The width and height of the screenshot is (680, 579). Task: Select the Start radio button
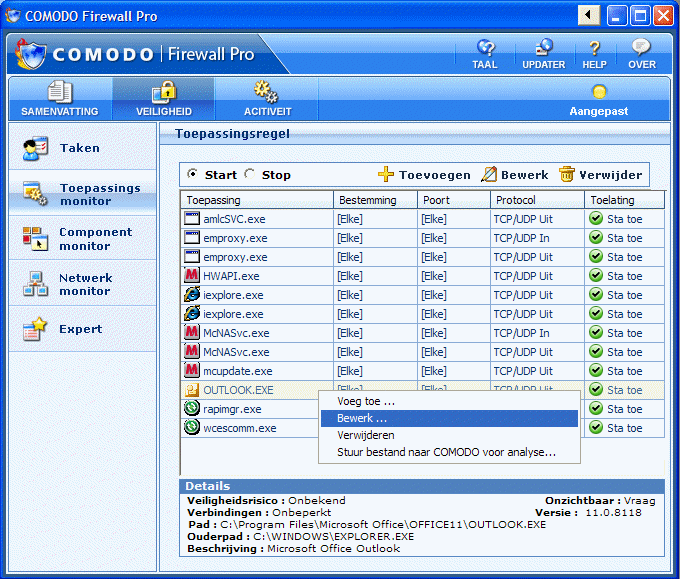point(192,174)
